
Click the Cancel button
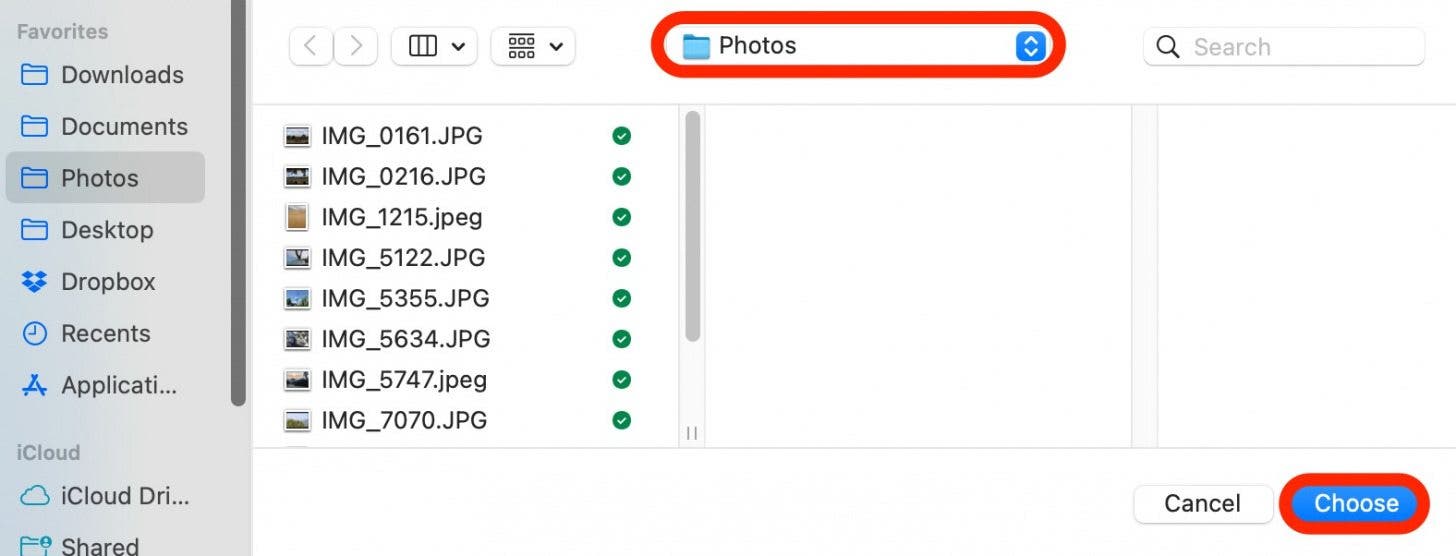click(x=1202, y=503)
